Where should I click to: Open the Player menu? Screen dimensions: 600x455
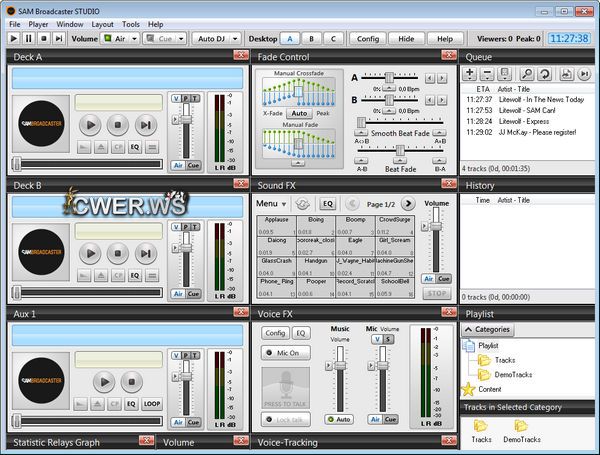[38, 24]
